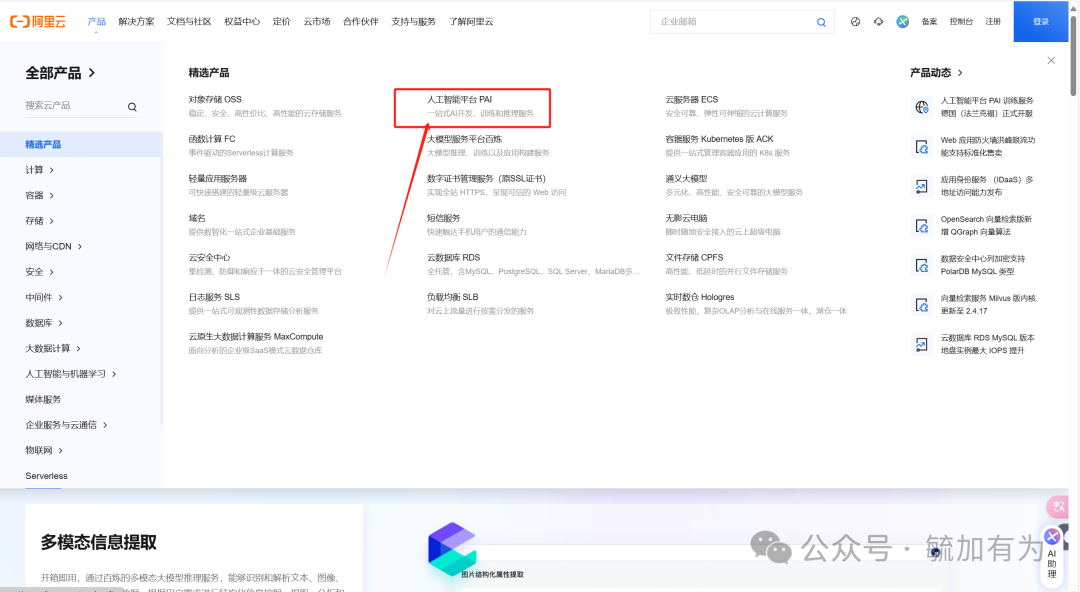Click the magnifier icon beside 搜索云产品

click(132, 107)
